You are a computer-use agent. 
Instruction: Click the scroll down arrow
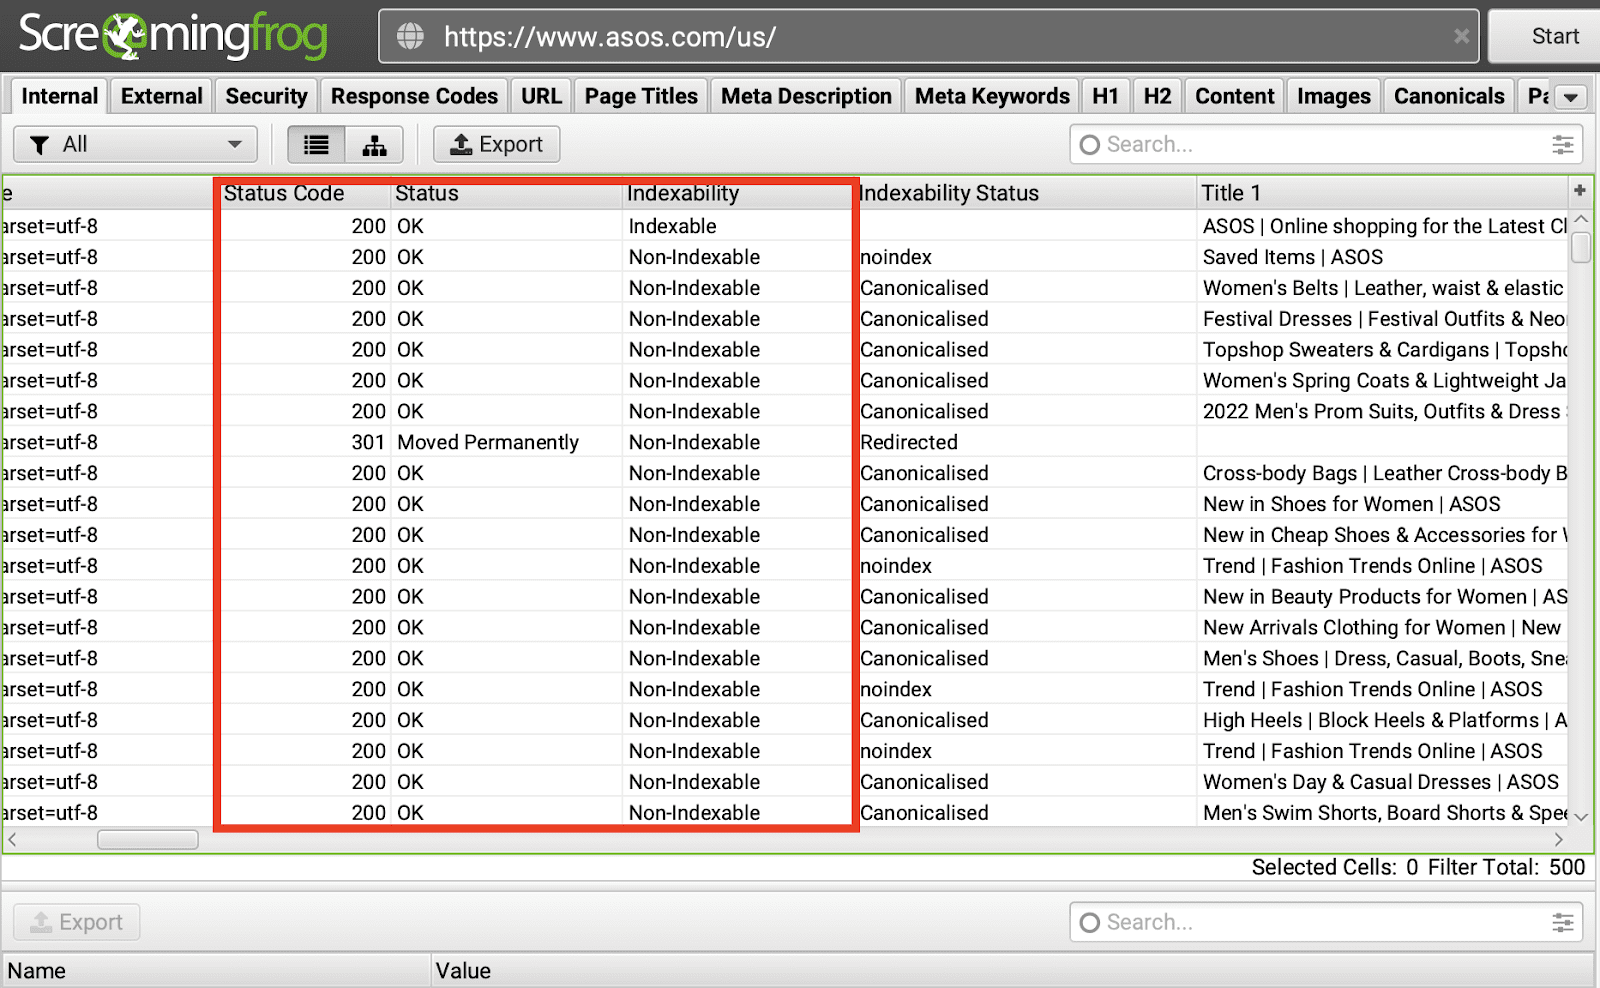click(1581, 817)
